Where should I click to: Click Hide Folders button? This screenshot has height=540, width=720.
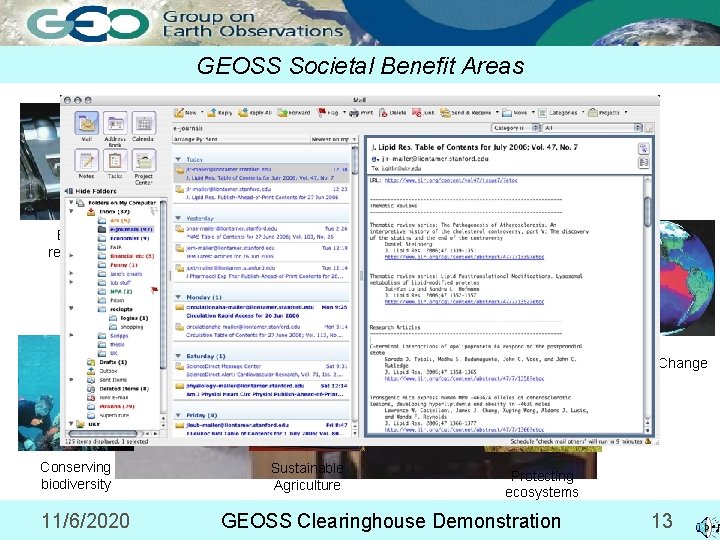click(91, 191)
